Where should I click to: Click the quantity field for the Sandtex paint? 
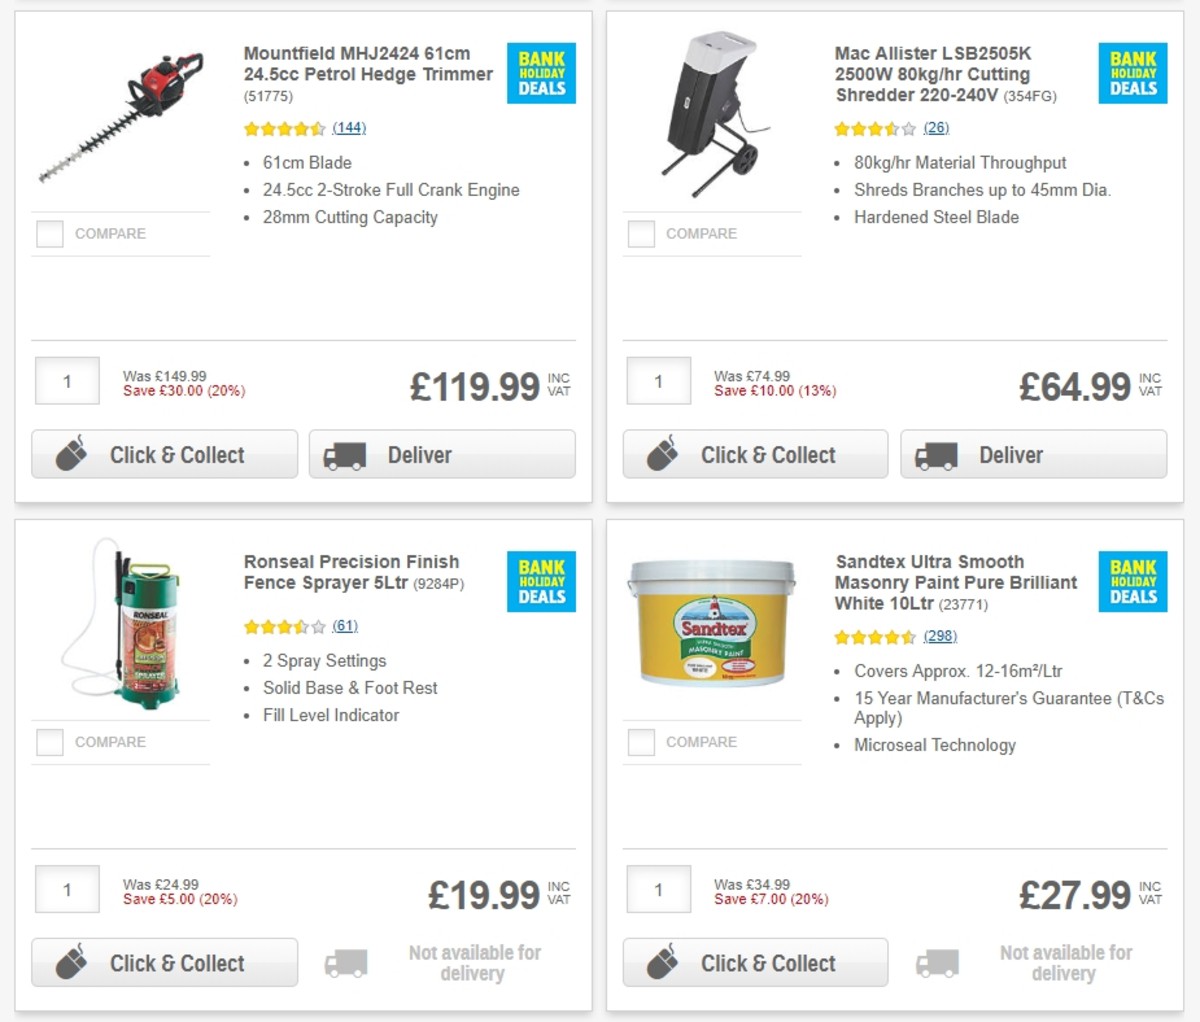(x=658, y=889)
